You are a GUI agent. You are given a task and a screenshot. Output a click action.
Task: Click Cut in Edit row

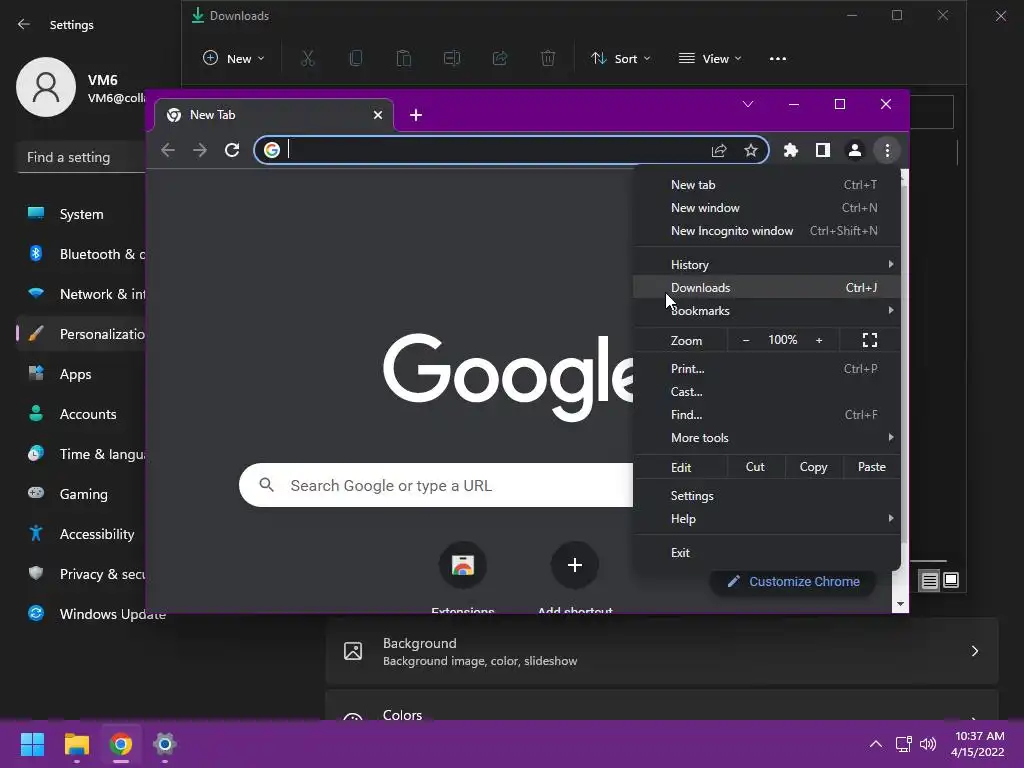point(755,467)
